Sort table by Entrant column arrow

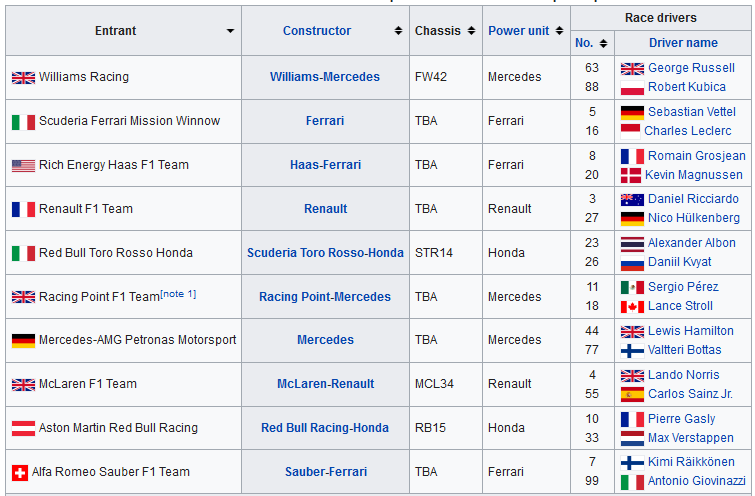click(230, 31)
